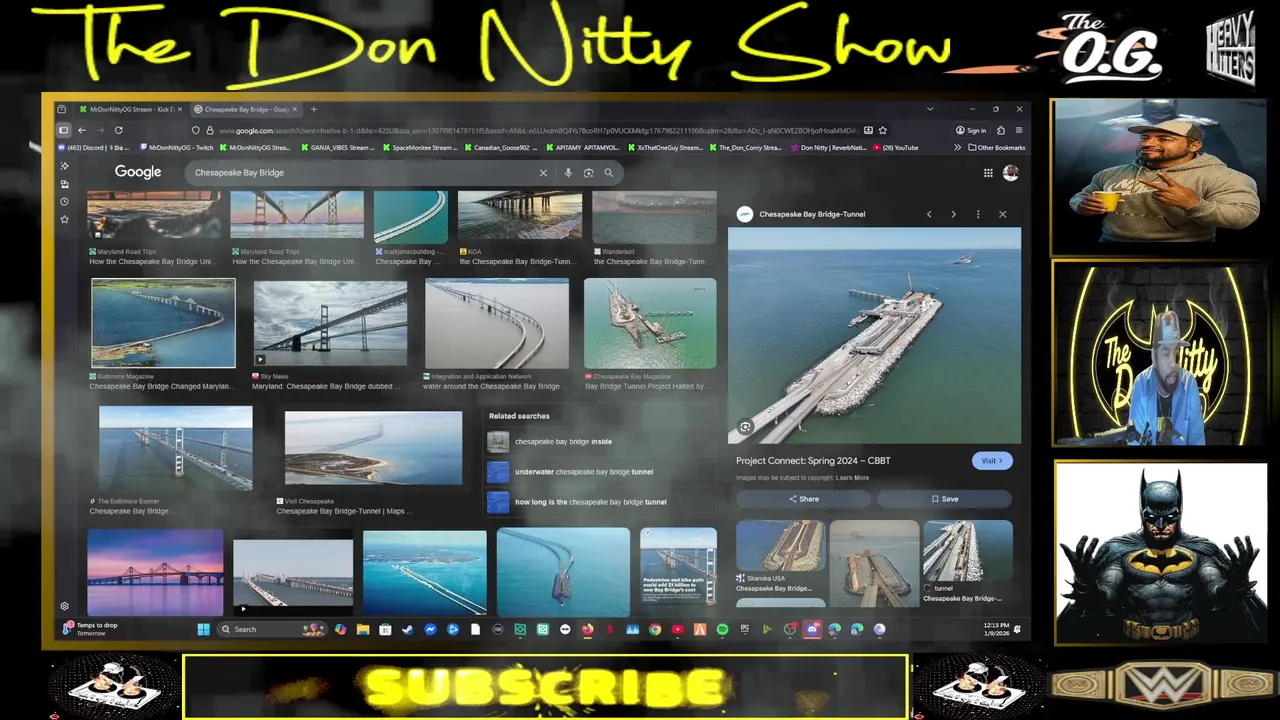
Task: Open the Other Bookmarks folder
Action: [996, 148]
